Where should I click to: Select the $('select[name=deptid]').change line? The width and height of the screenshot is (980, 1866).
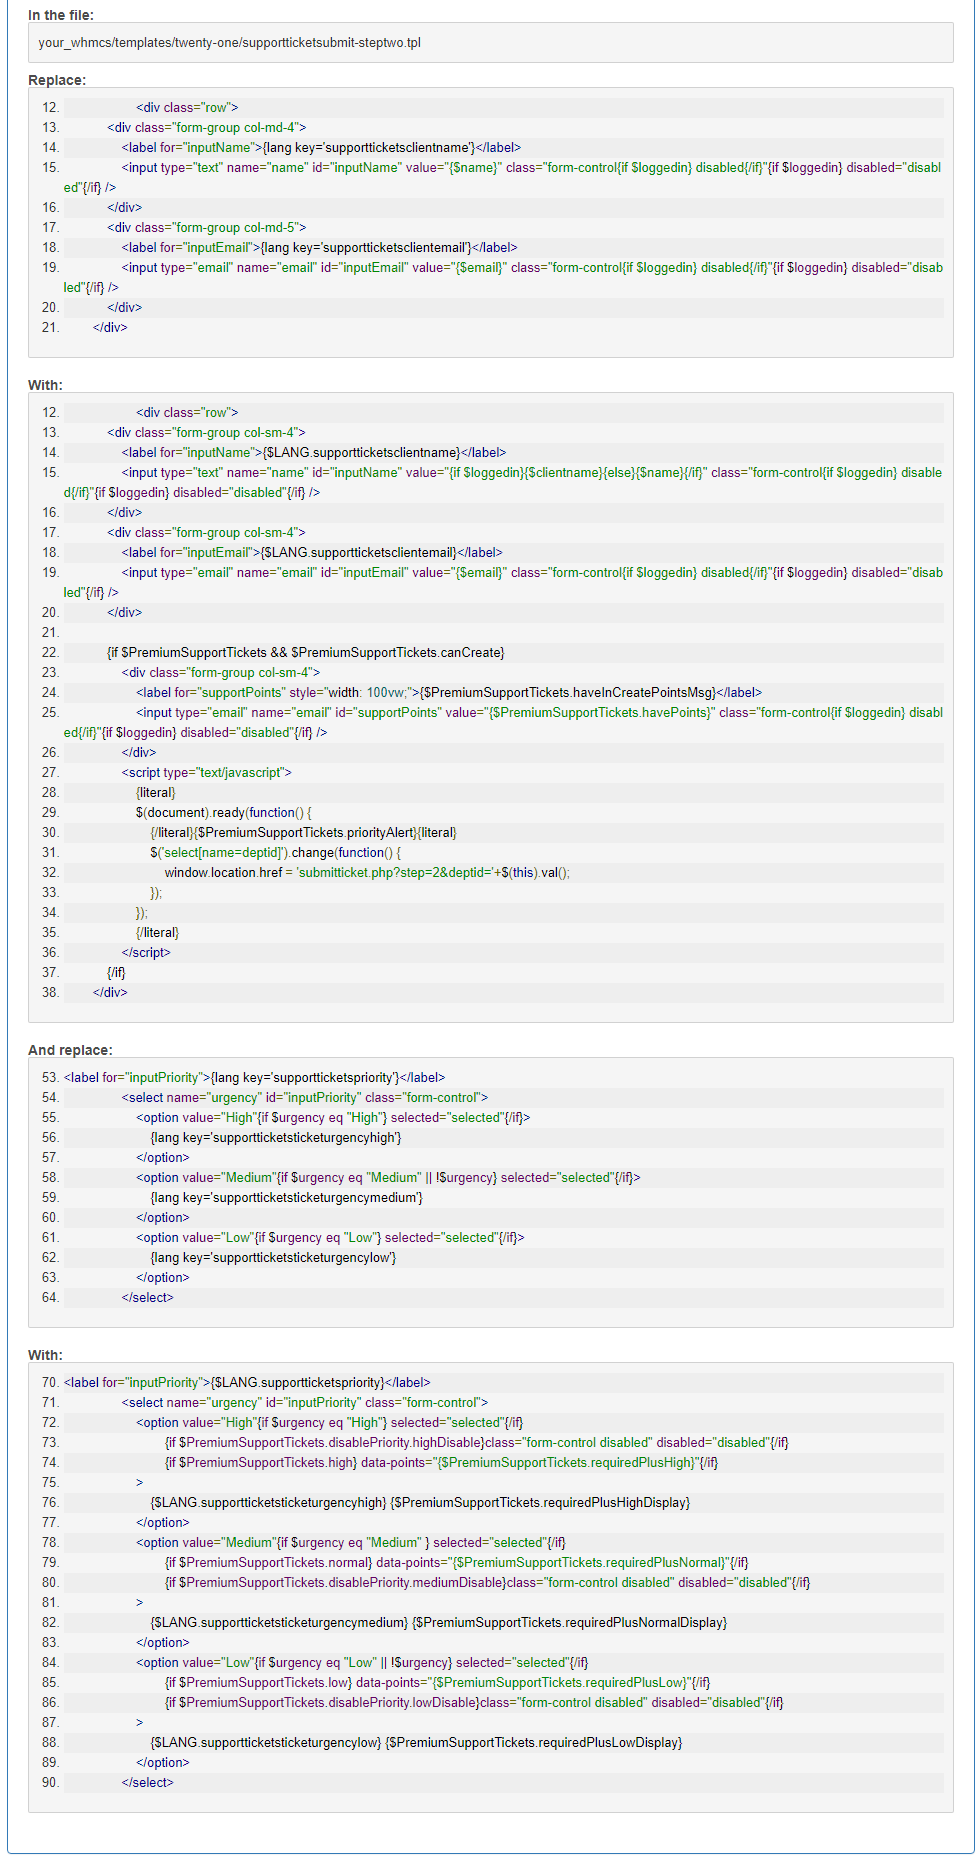[276, 852]
